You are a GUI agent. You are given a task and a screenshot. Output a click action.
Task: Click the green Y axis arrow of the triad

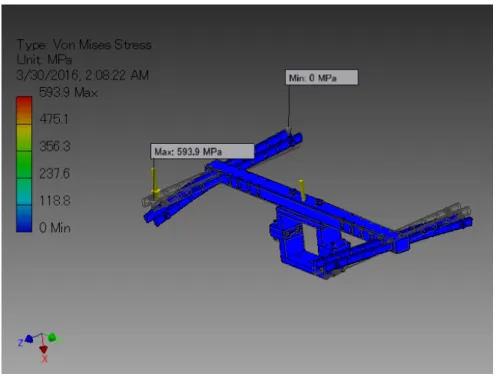point(52,338)
